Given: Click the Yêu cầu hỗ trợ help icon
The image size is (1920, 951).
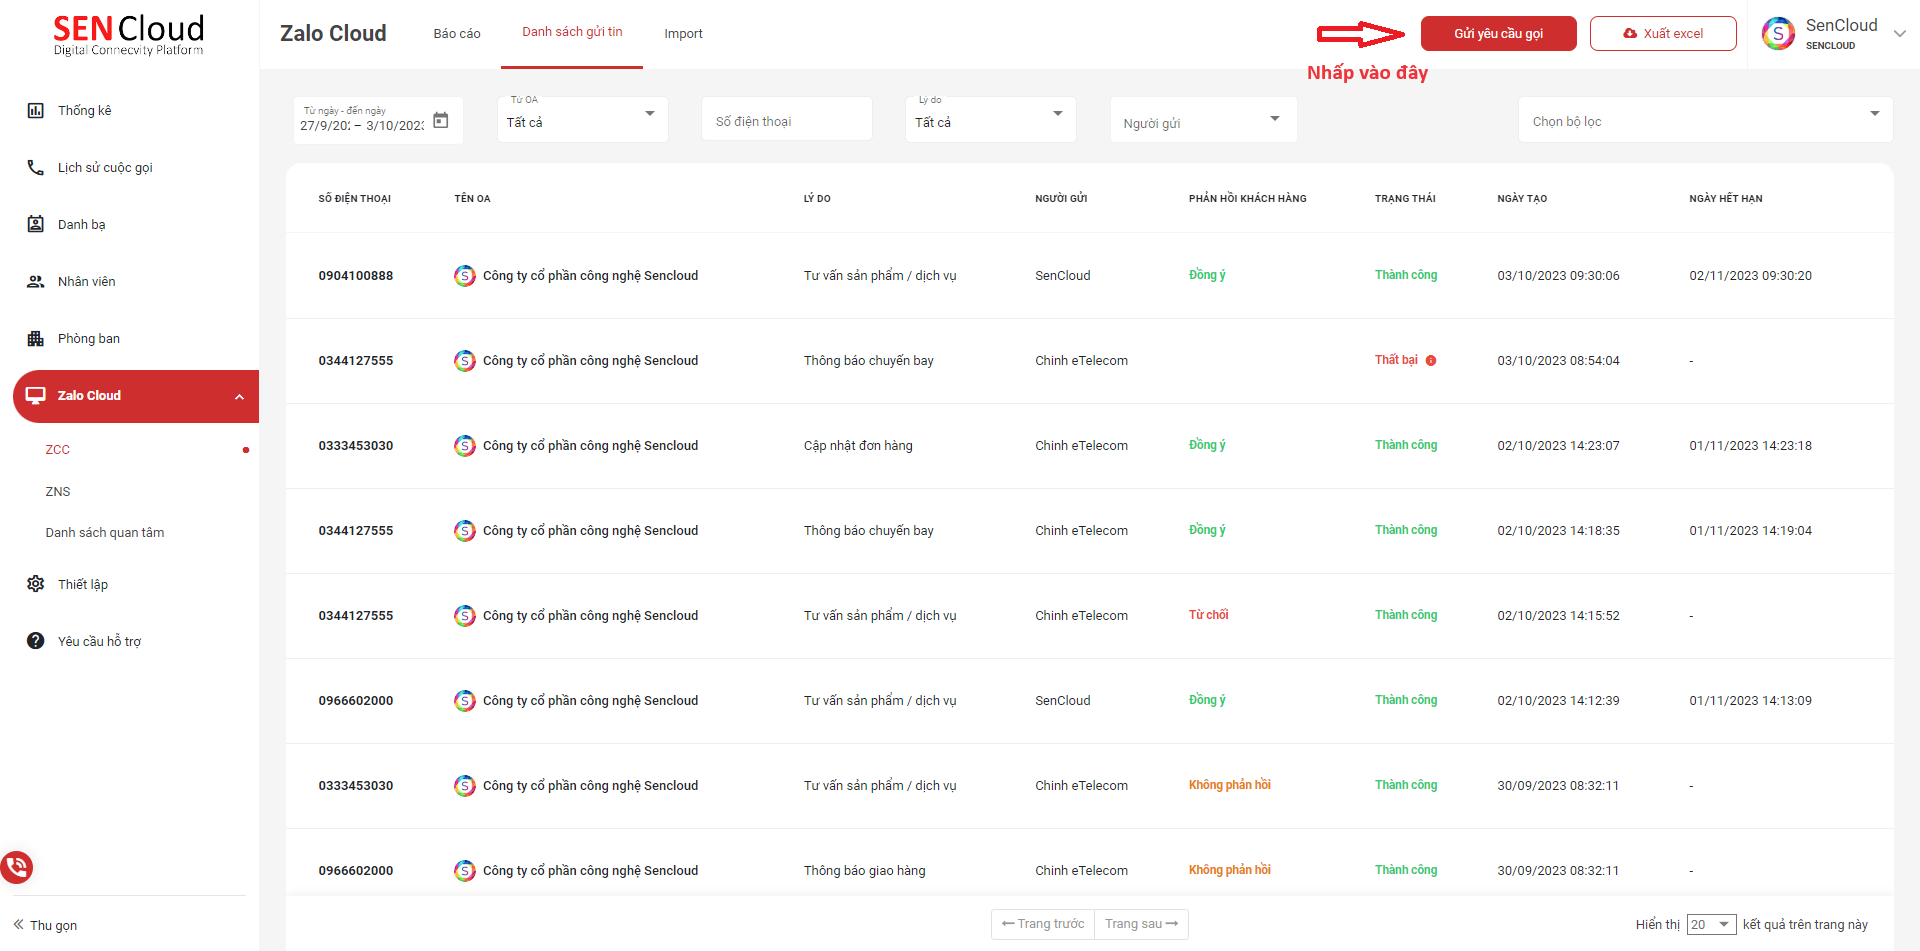Looking at the screenshot, I should coord(36,641).
